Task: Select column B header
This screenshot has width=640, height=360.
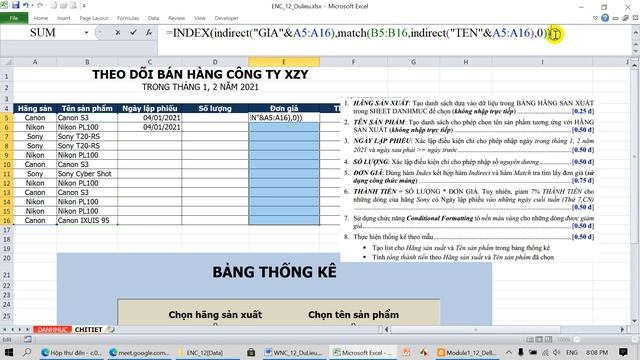Action: 87,62
